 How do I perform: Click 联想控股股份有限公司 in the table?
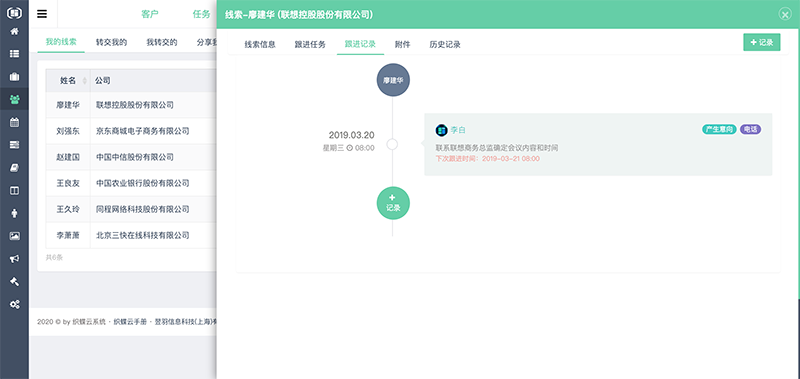pos(135,105)
